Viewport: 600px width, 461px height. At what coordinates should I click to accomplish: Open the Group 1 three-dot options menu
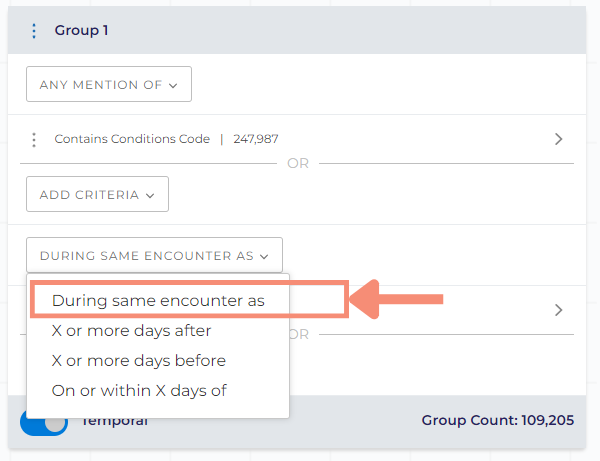point(34,31)
